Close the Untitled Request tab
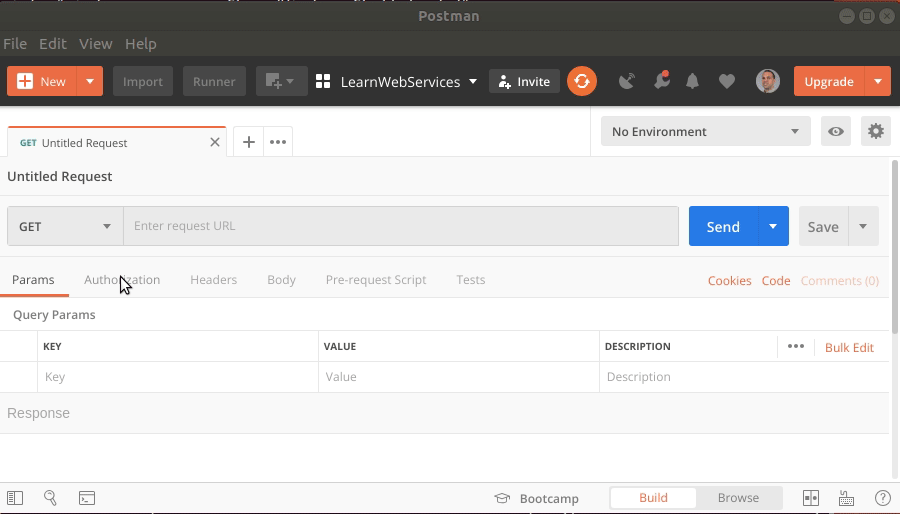The image size is (900, 514). coord(215,142)
